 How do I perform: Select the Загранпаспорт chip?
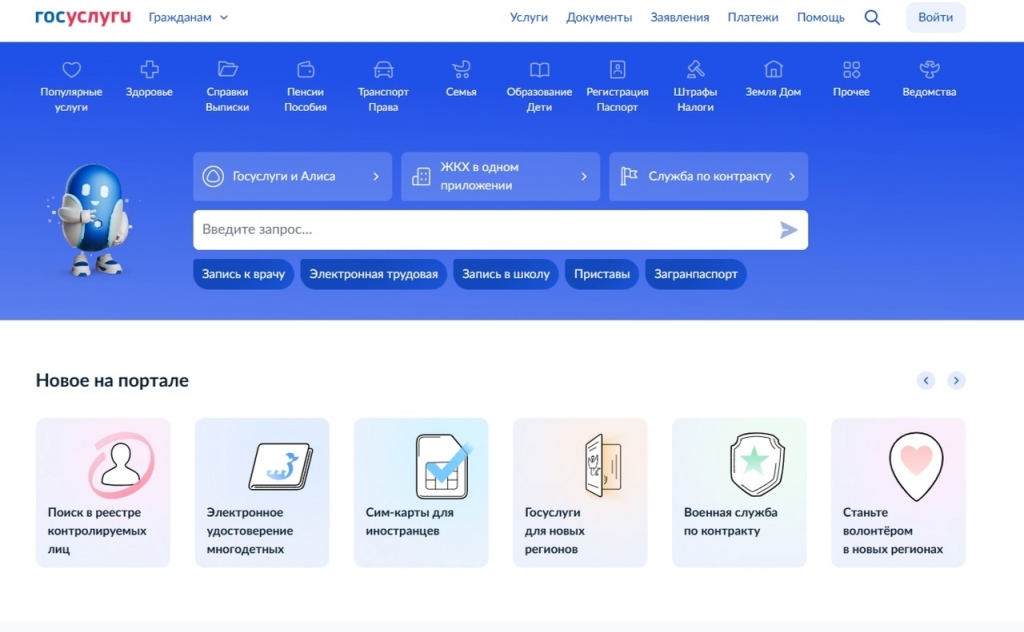click(x=696, y=274)
